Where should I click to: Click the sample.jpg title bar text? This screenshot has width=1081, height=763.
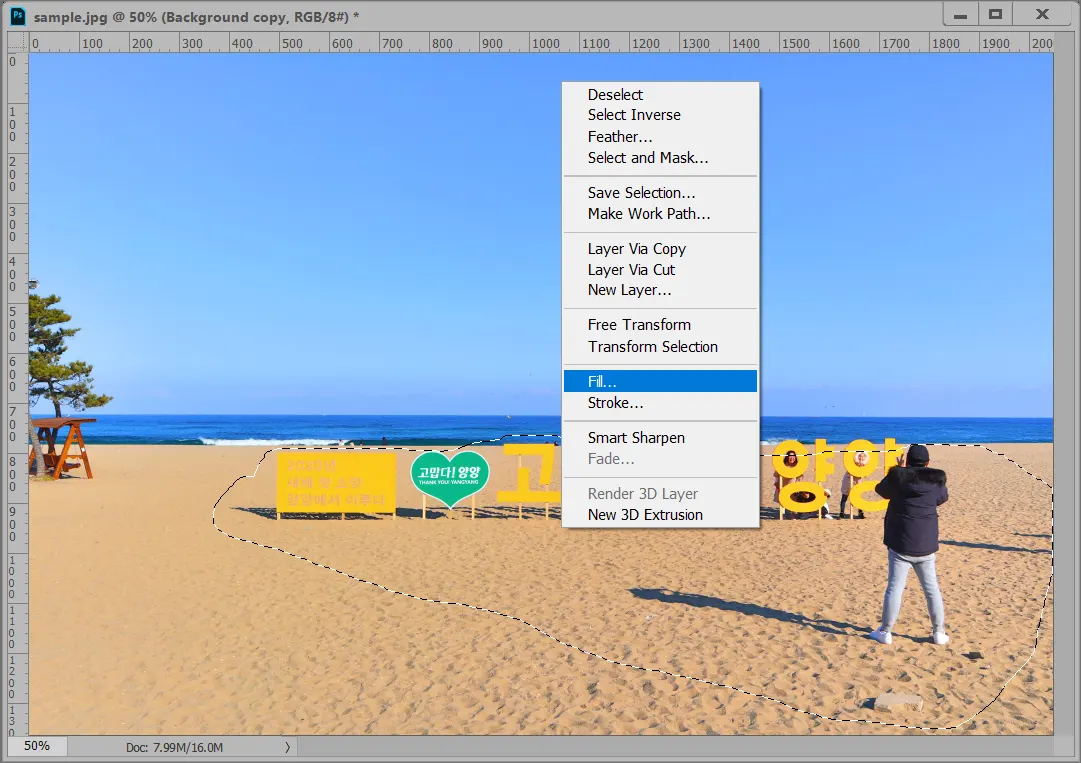pyautogui.click(x=196, y=17)
